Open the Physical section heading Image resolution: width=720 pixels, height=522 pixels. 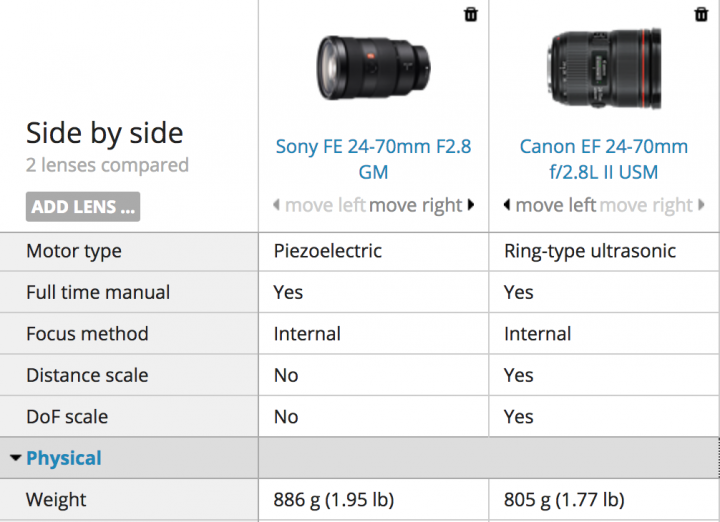point(64,458)
